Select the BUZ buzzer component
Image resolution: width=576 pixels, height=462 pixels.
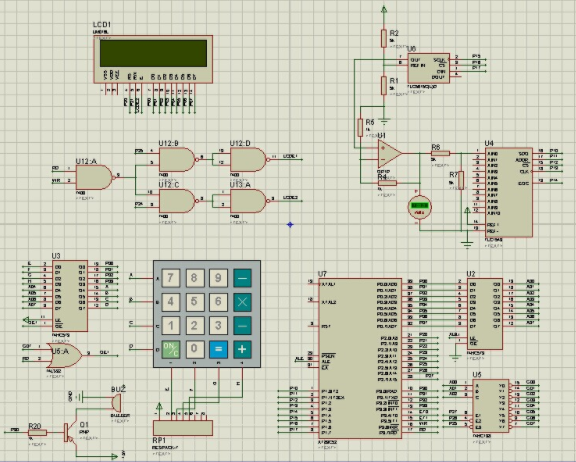pyautogui.click(x=116, y=403)
